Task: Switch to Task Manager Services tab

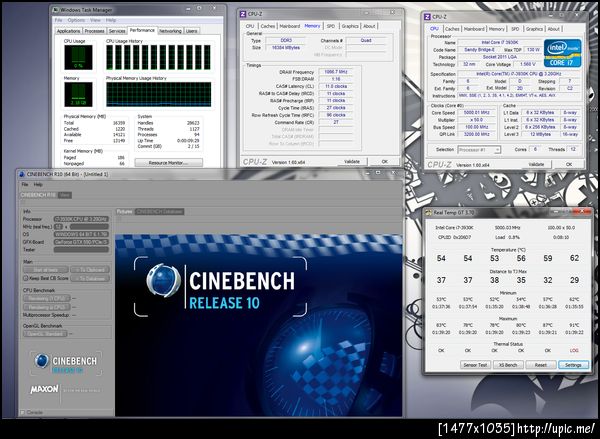Action: pos(117,31)
